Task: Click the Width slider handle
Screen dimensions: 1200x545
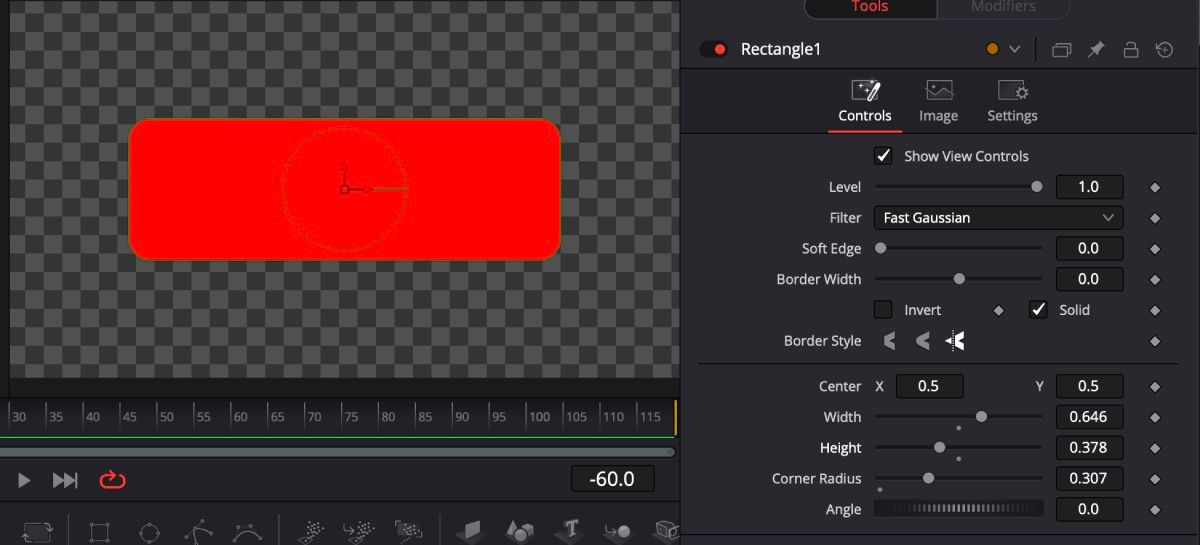Action: (x=981, y=417)
